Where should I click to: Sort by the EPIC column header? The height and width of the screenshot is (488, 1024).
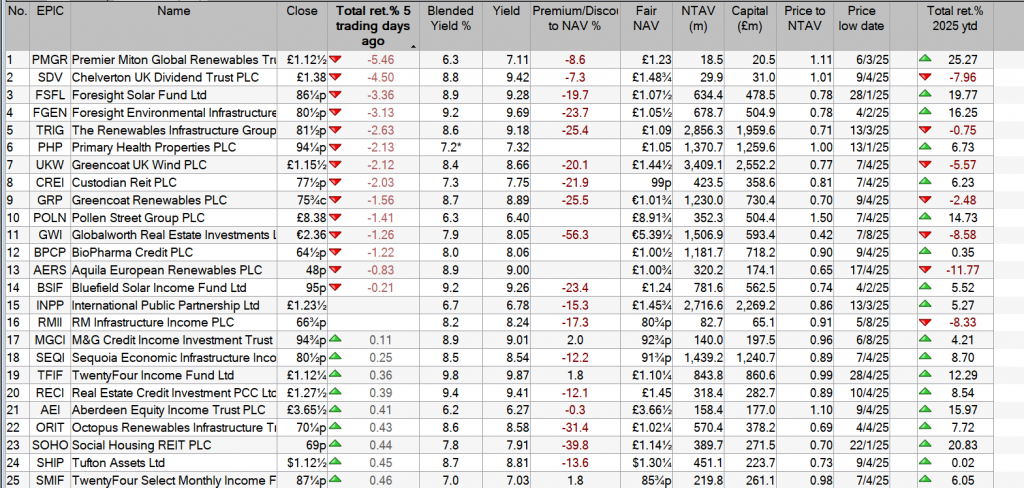pyautogui.click(x=50, y=11)
